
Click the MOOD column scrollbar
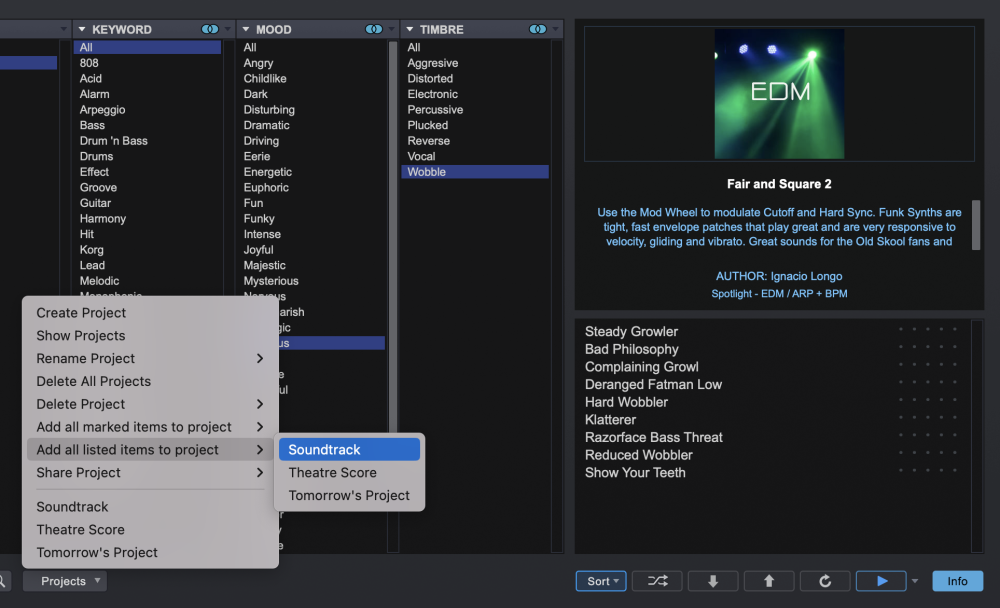[x=393, y=236]
